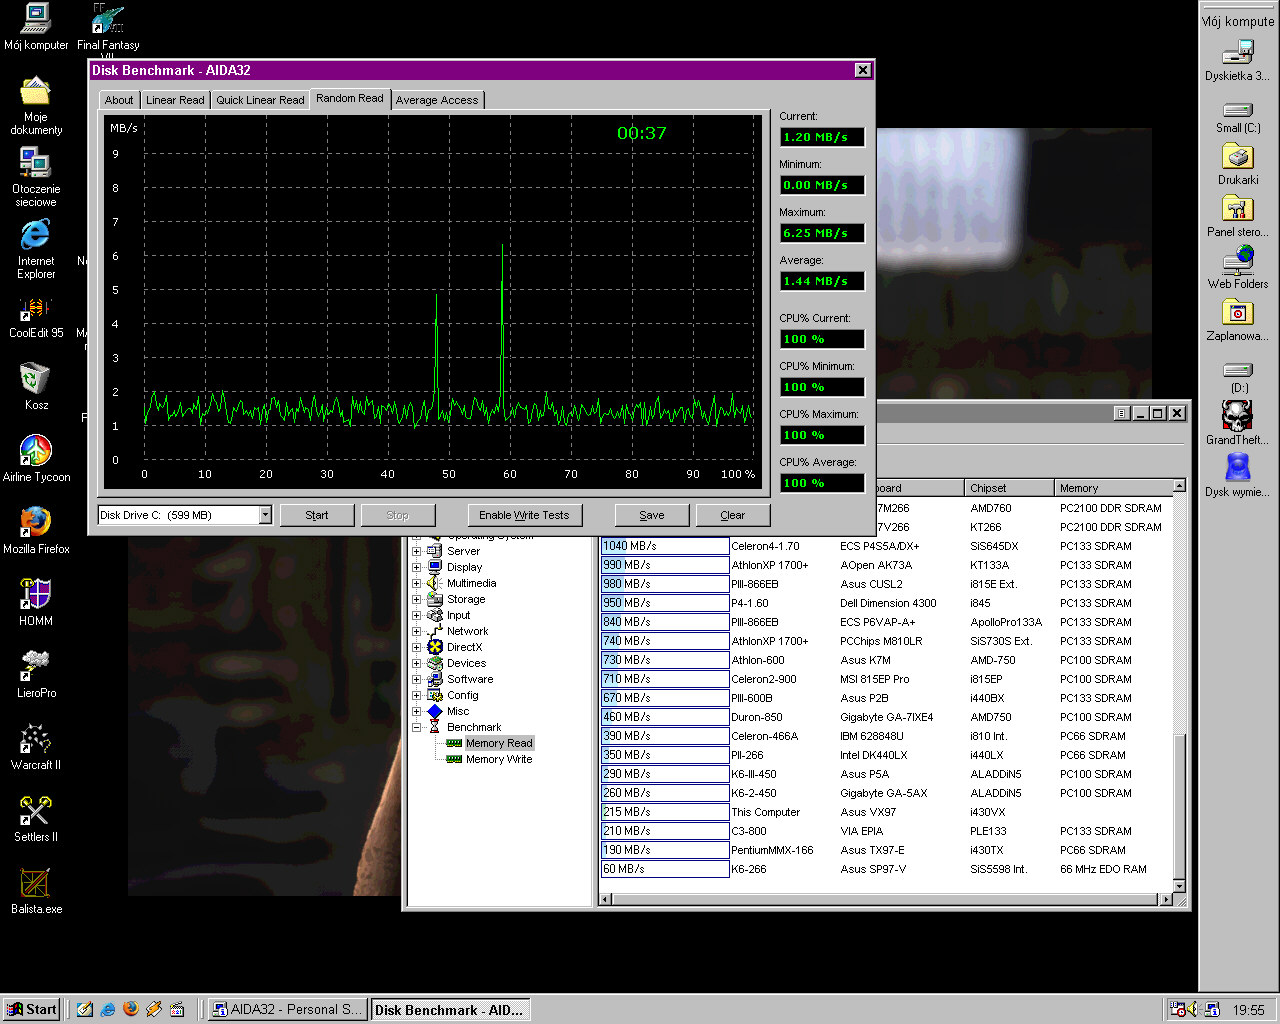Click right arrow of horizontal scrollbar
This screenshot has width=1280, height=1024.
click(1165, 899)
